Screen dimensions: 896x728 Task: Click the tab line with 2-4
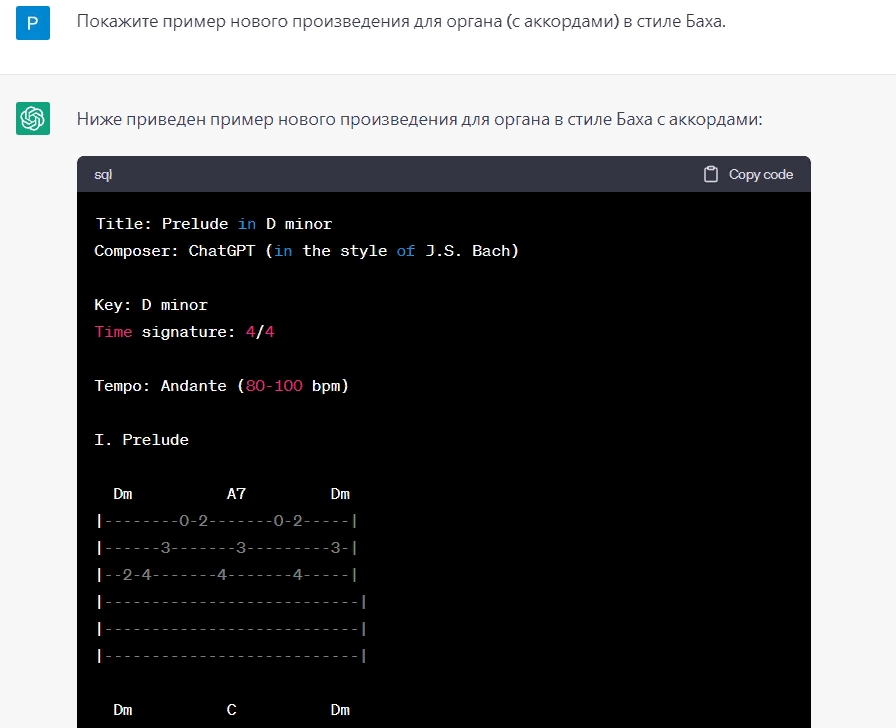(x=227, y=575)
